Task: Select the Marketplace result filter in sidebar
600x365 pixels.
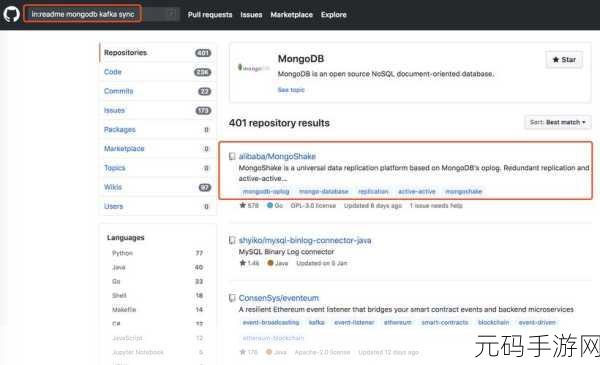Action: point(157,148)
